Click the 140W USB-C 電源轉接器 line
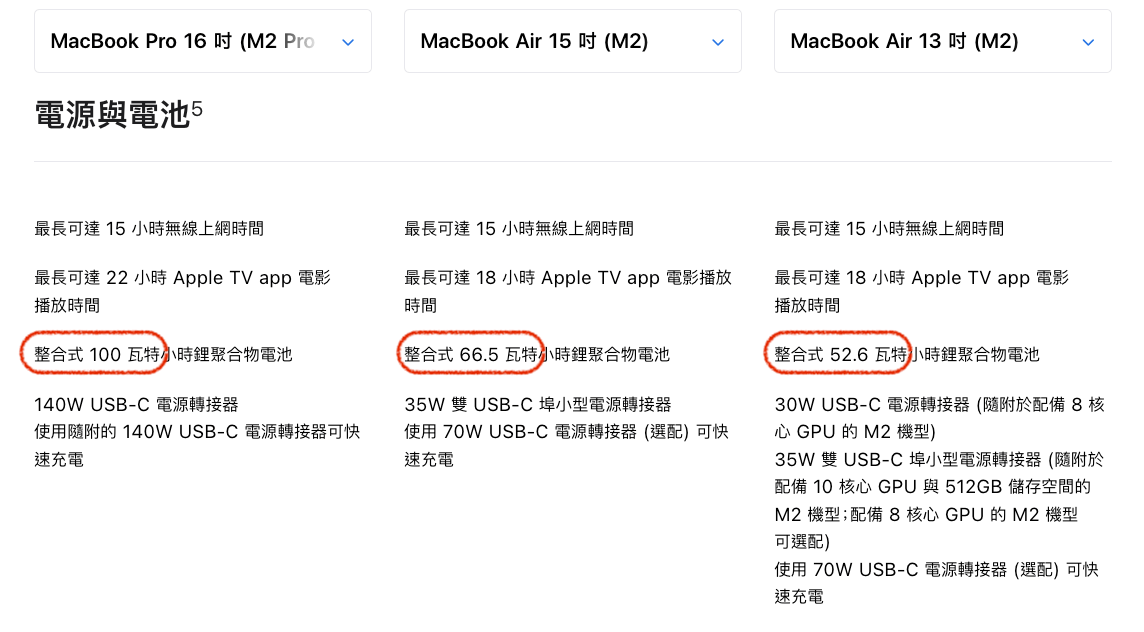Viewport: 1144px width, 632px height. pos(137,404)
